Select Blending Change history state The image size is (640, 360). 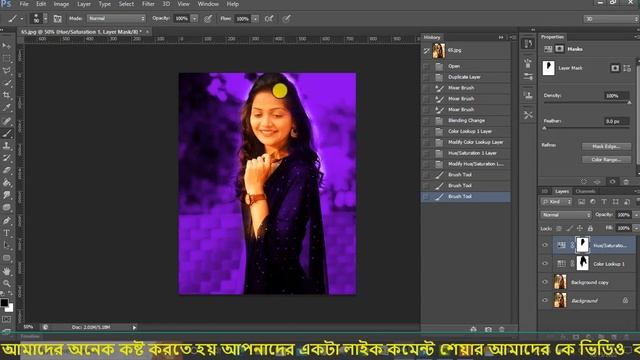coord(466,120)
